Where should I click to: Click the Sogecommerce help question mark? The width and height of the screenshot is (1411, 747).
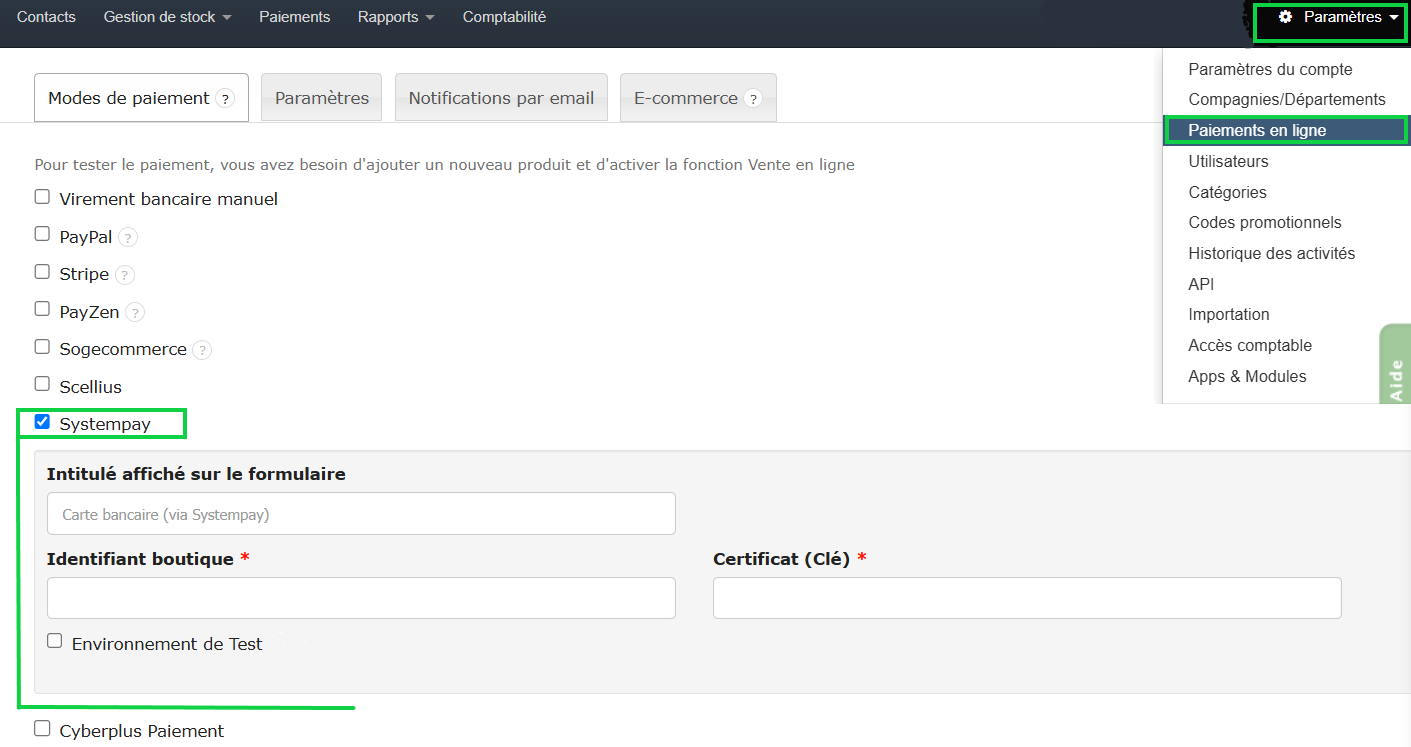point(202,349)
